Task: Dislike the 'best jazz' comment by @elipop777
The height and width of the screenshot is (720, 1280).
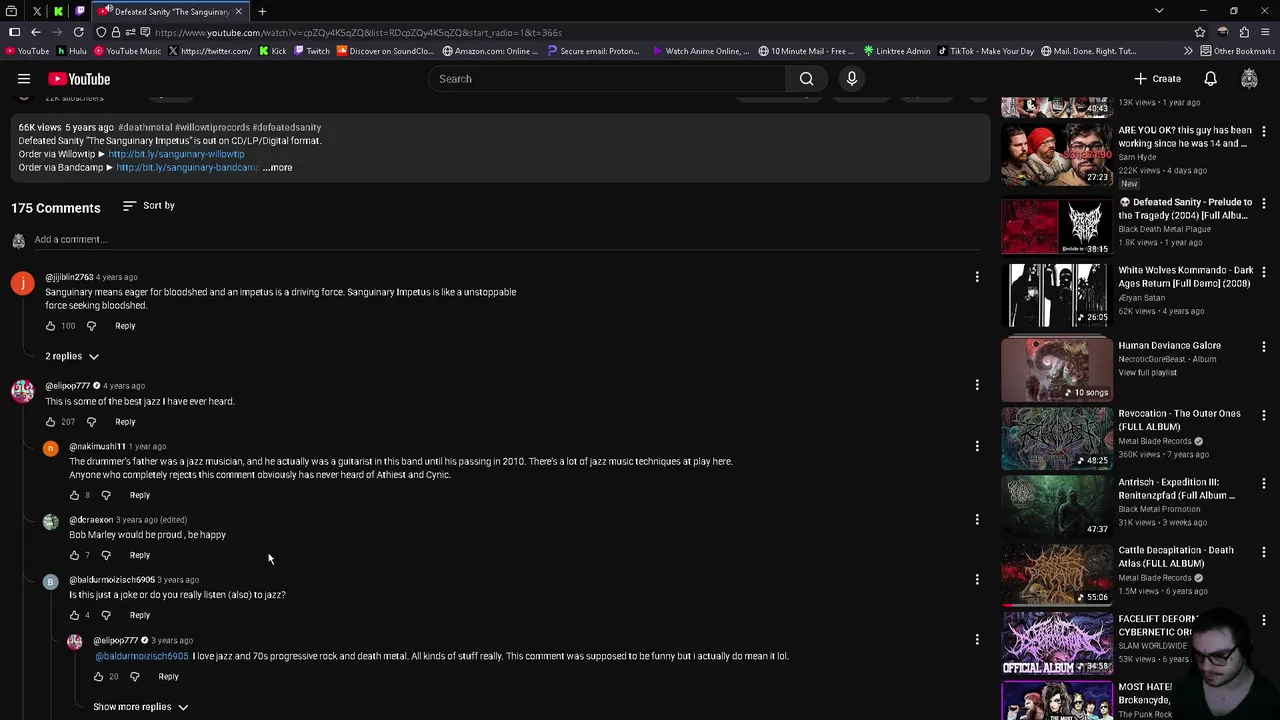Action: coord(91,422)
